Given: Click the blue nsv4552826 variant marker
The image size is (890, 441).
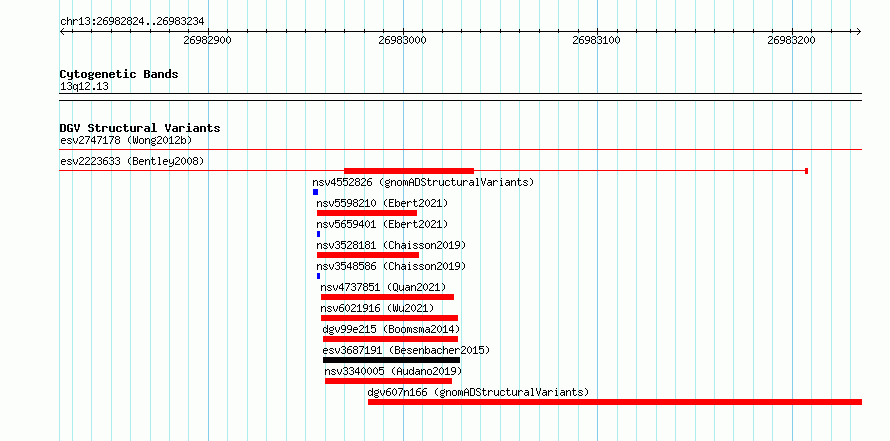Looking at the screenshot, I should tap(316, 192).
